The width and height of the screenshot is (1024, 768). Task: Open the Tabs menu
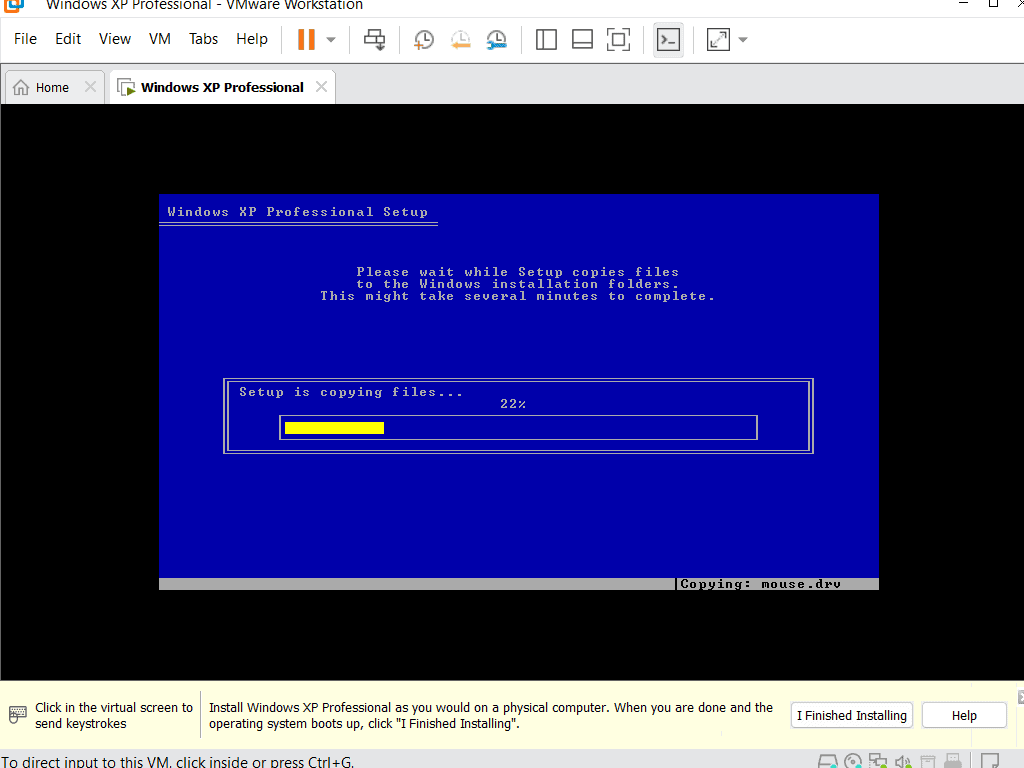(203, 39)
